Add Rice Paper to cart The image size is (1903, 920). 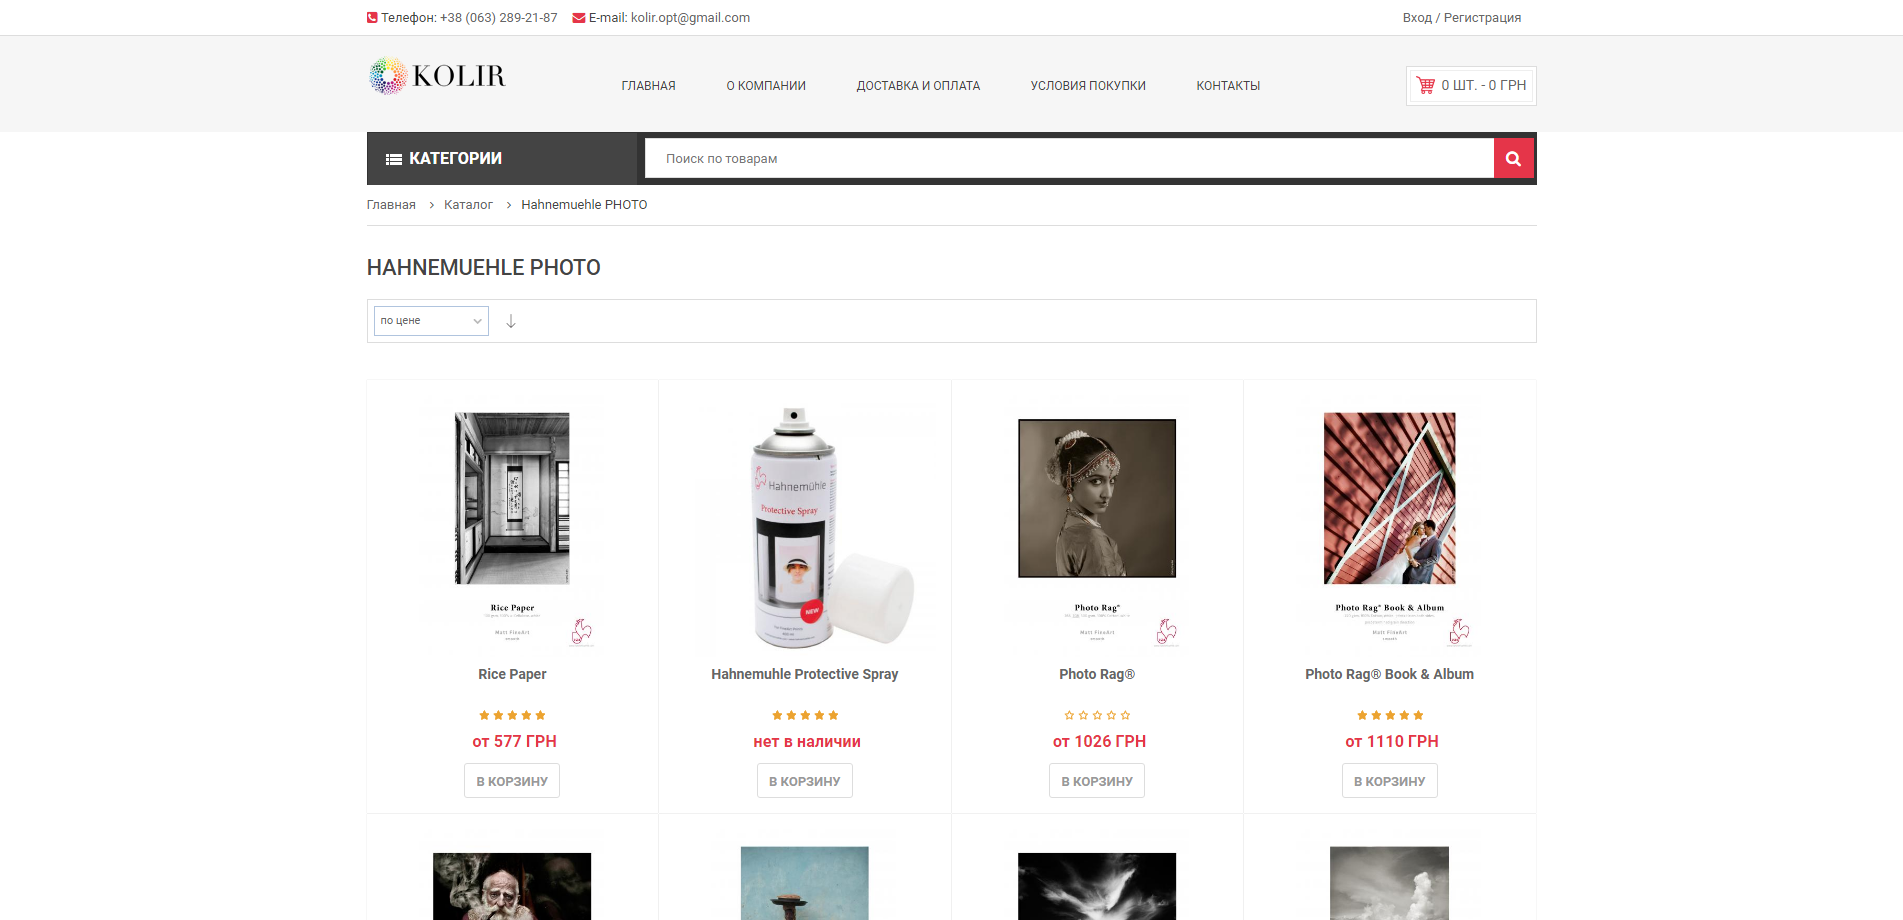(512, 781)
